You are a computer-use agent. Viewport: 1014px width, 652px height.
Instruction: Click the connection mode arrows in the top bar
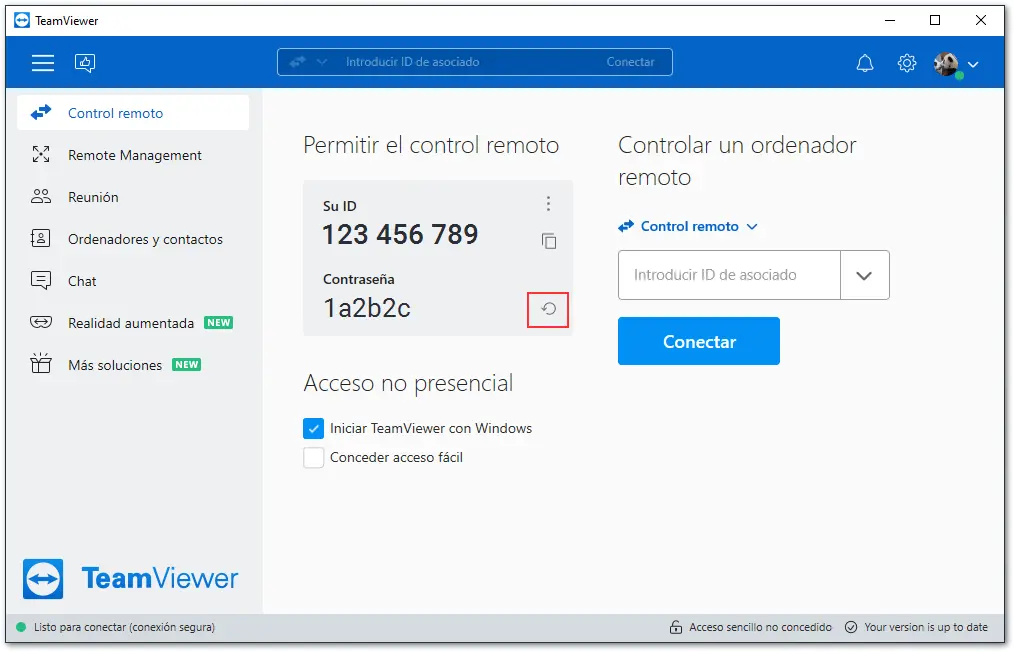pos(297,62)
